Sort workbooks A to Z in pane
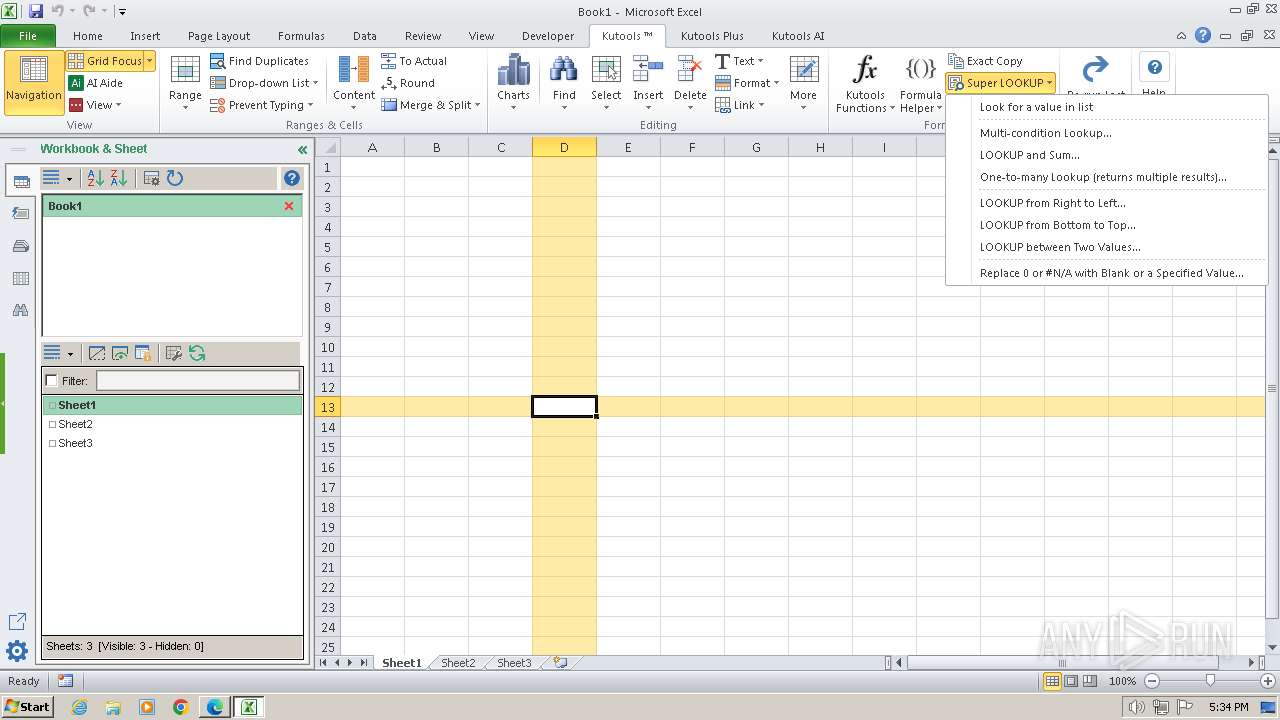1280x720 pixels. [96, 178]
